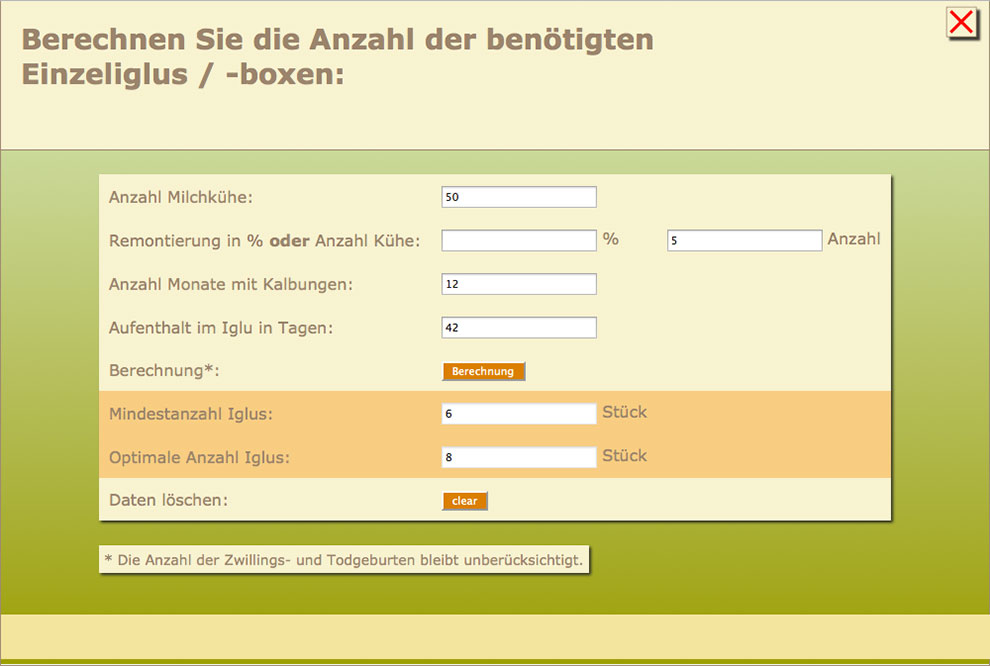Click the "Anzahl" label right of the second Remontierung field
The width and height of the screenshot is (990, 666).
(853, 239)
